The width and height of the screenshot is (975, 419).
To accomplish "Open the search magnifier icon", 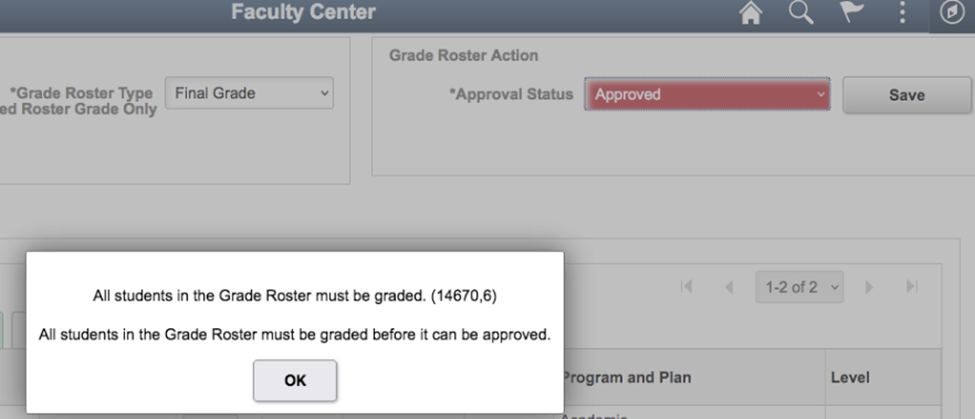I will pyautogui.click(x=801, y=13).
